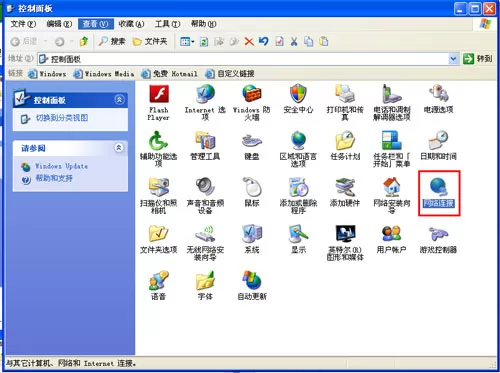Click the undo arrow in toolbar
The height and width of the screenshot is (373, 500).
point(263,42)
